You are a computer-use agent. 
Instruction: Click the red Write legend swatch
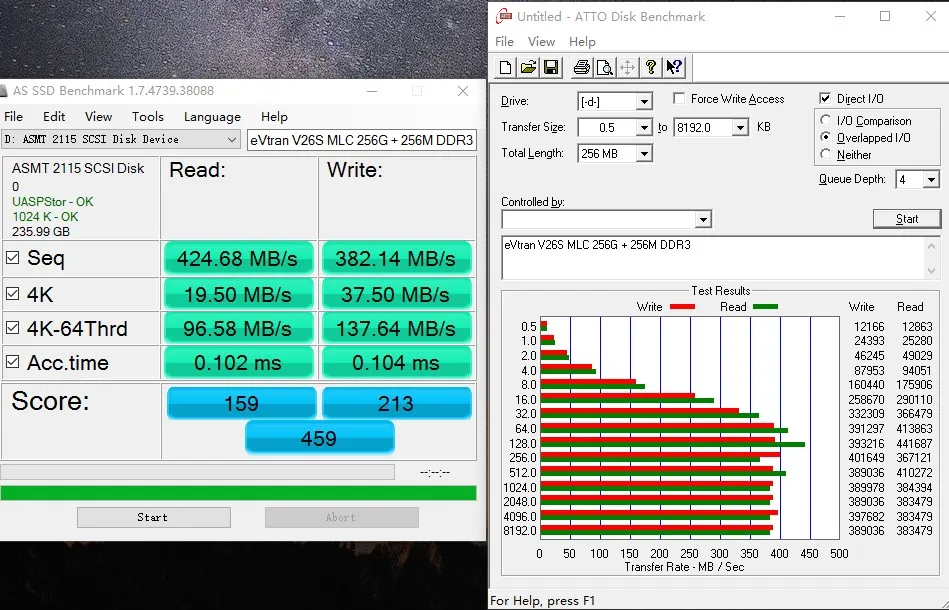click(682, 307)
